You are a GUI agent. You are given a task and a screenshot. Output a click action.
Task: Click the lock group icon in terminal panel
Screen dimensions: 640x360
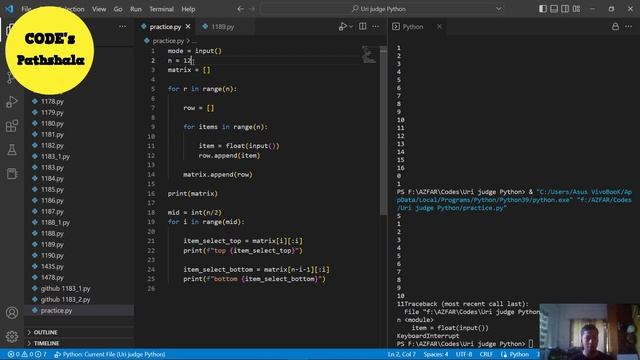point(615,27)
